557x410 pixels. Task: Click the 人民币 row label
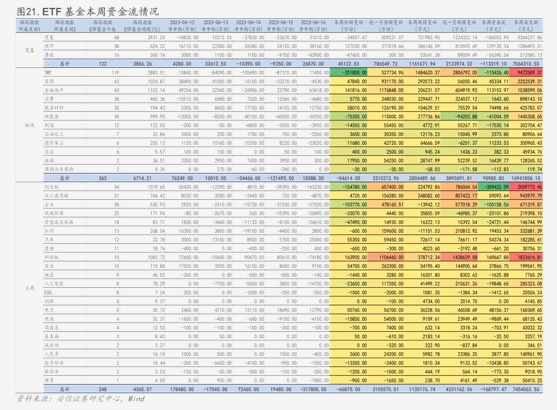coord(52,354)
